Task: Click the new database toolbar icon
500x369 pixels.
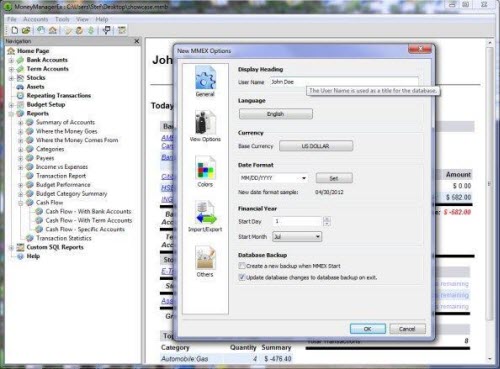Action: click(15, 30)
